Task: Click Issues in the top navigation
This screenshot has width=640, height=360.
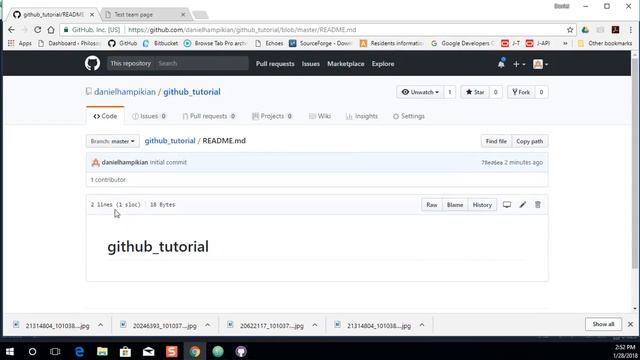Action: click(311, 64)
